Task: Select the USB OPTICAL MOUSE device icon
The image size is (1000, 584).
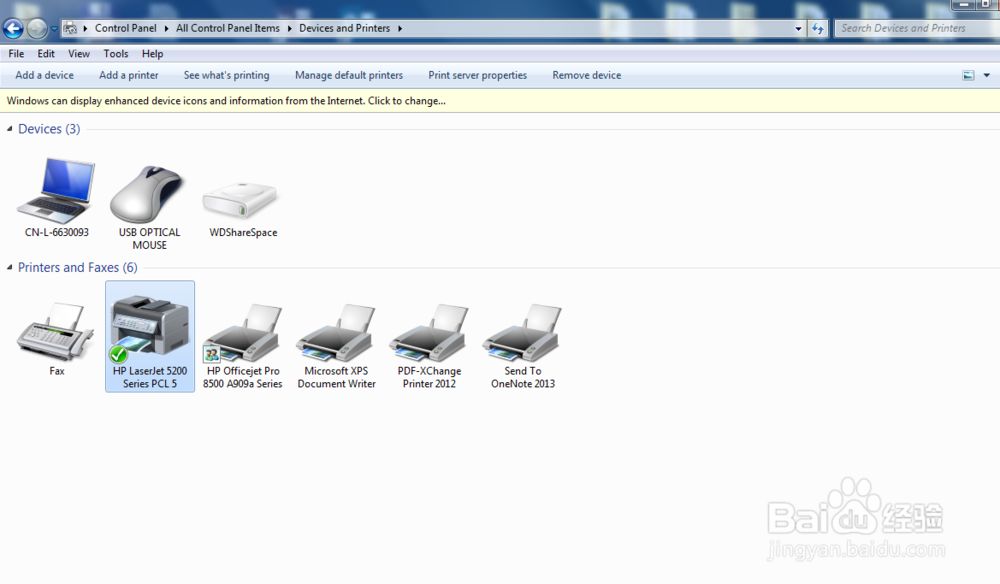Action: pos(149,194)
